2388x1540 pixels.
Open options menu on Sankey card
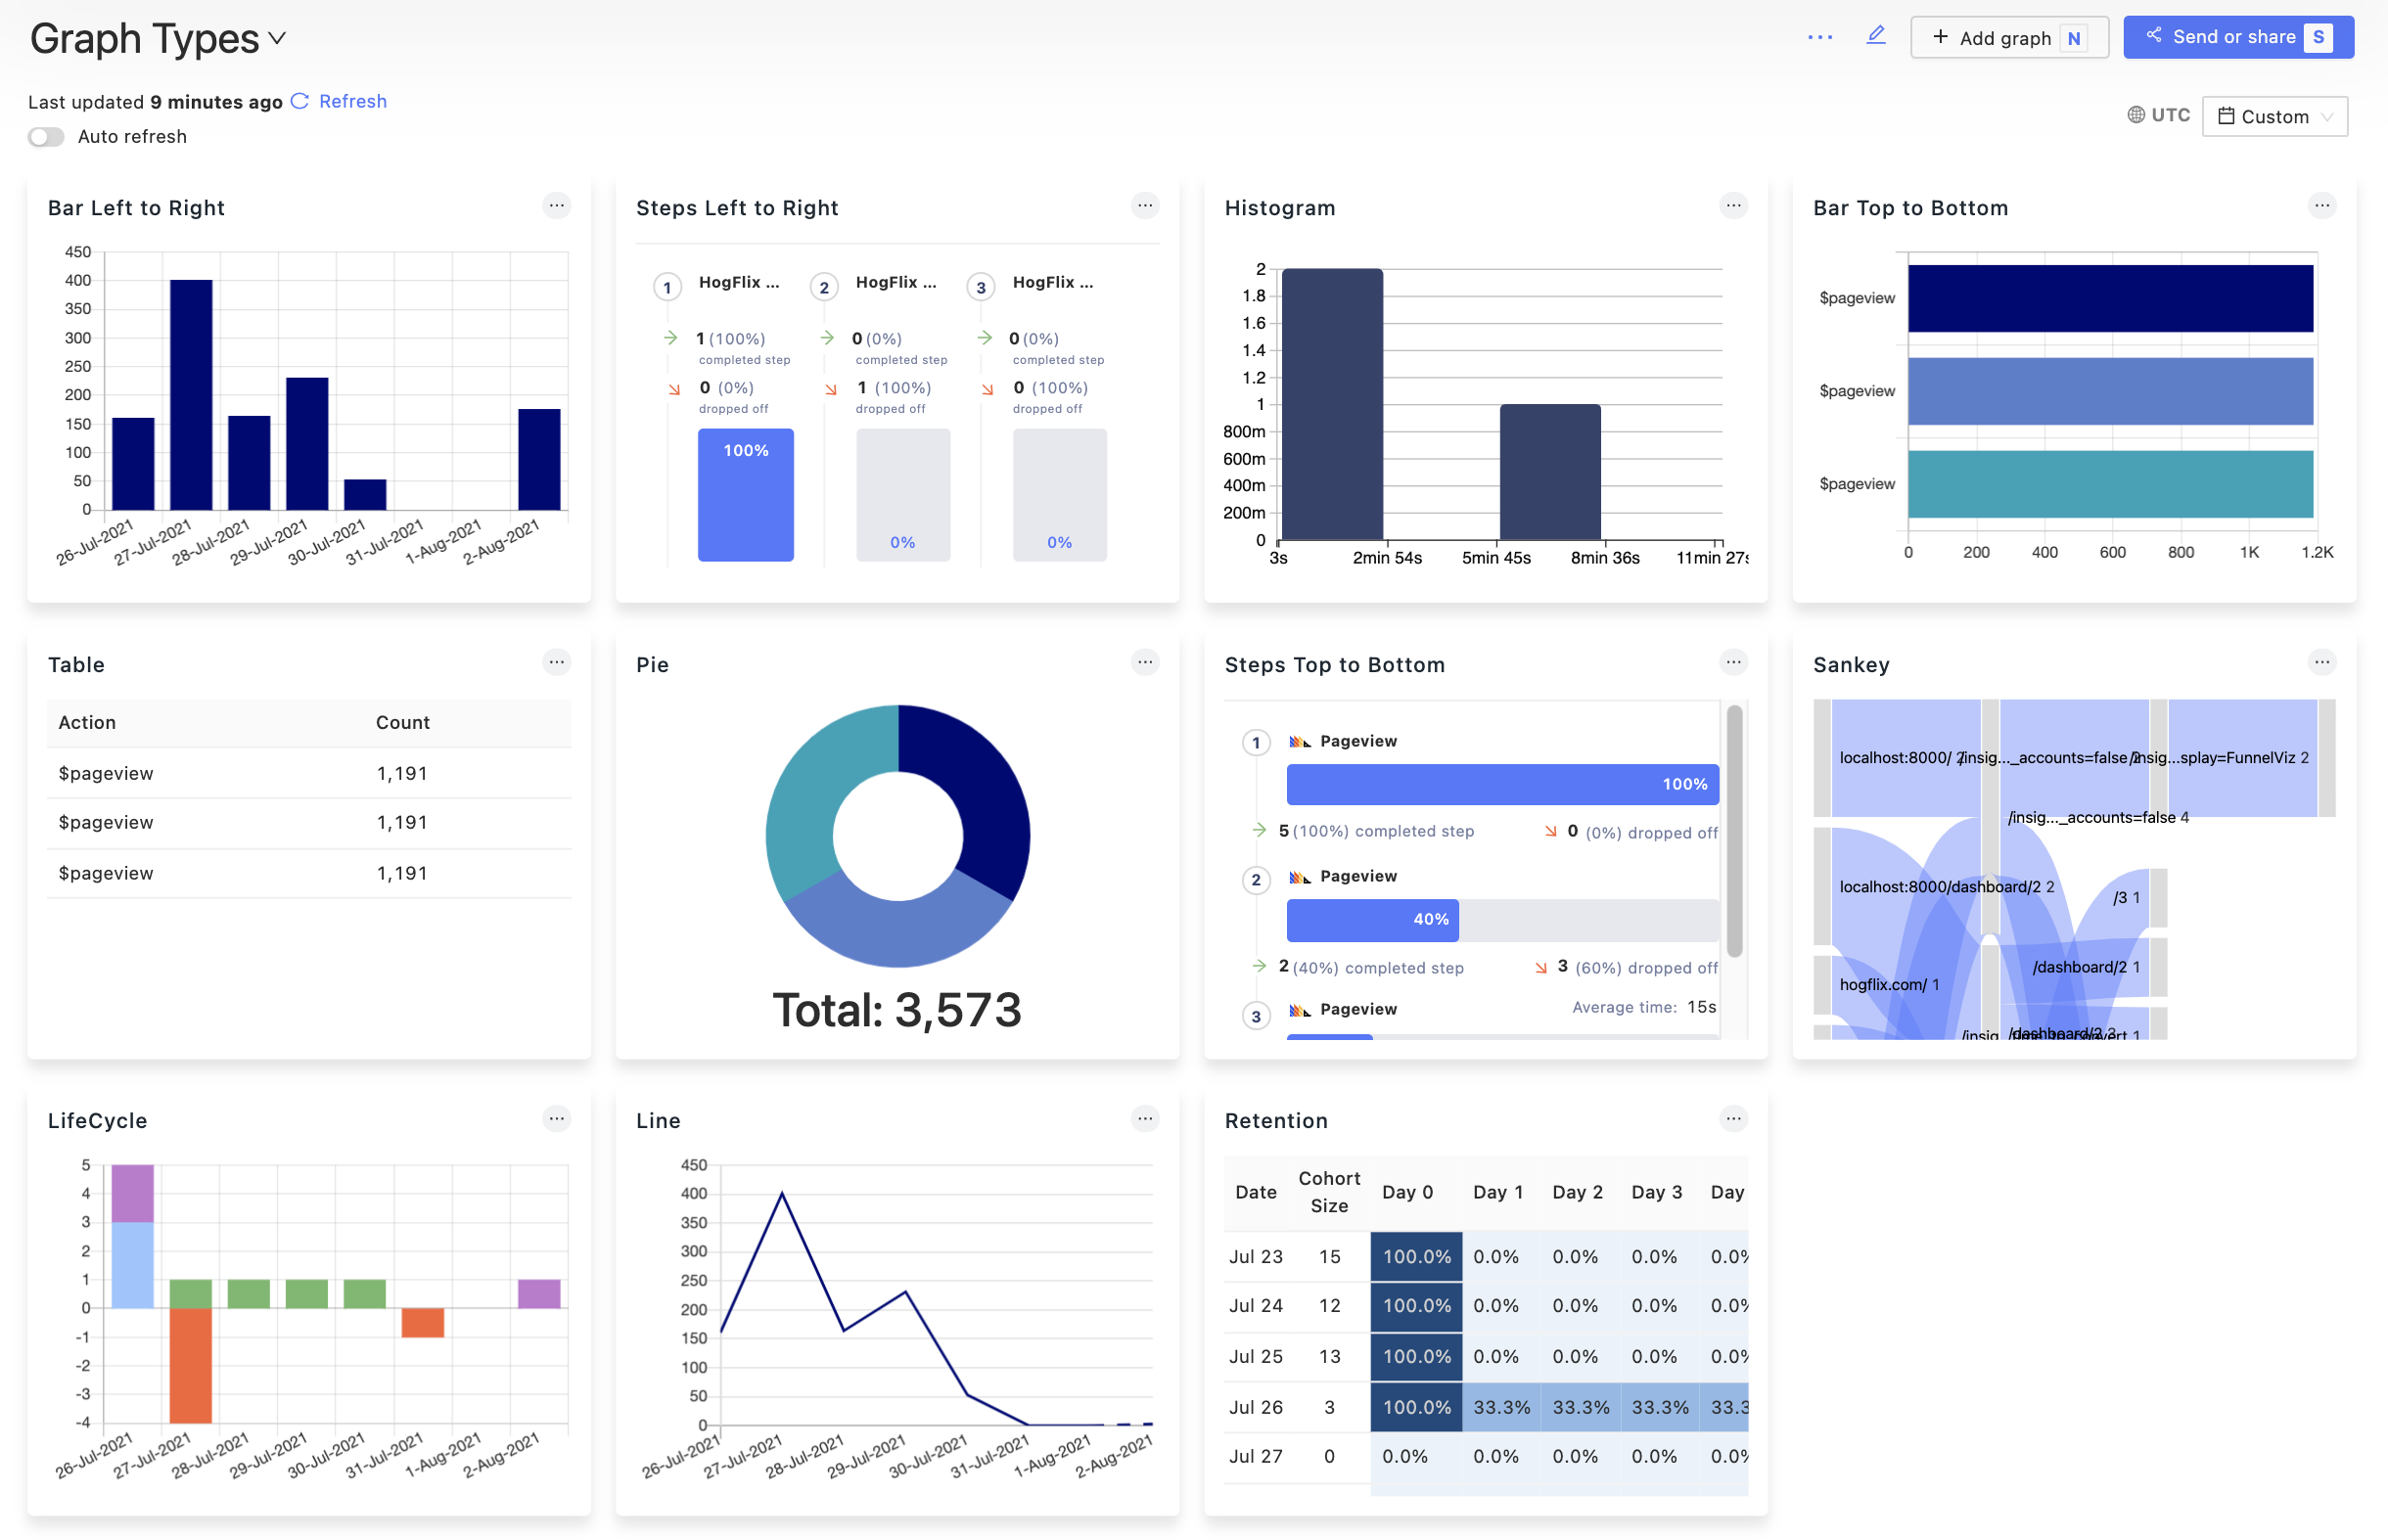pos(2321,662)
